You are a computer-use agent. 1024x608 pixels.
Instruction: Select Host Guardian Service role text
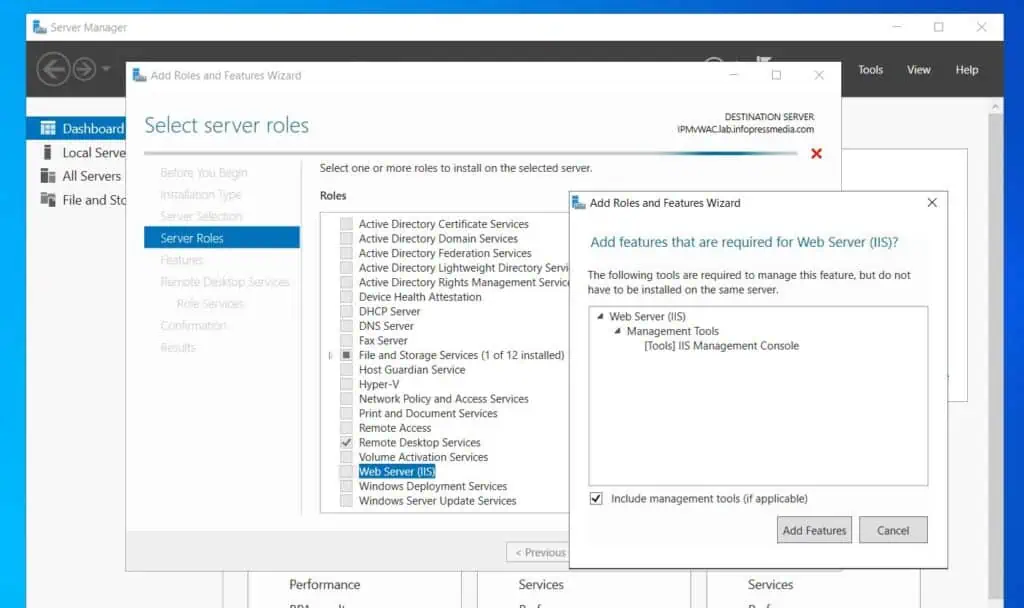pos(412,370)
